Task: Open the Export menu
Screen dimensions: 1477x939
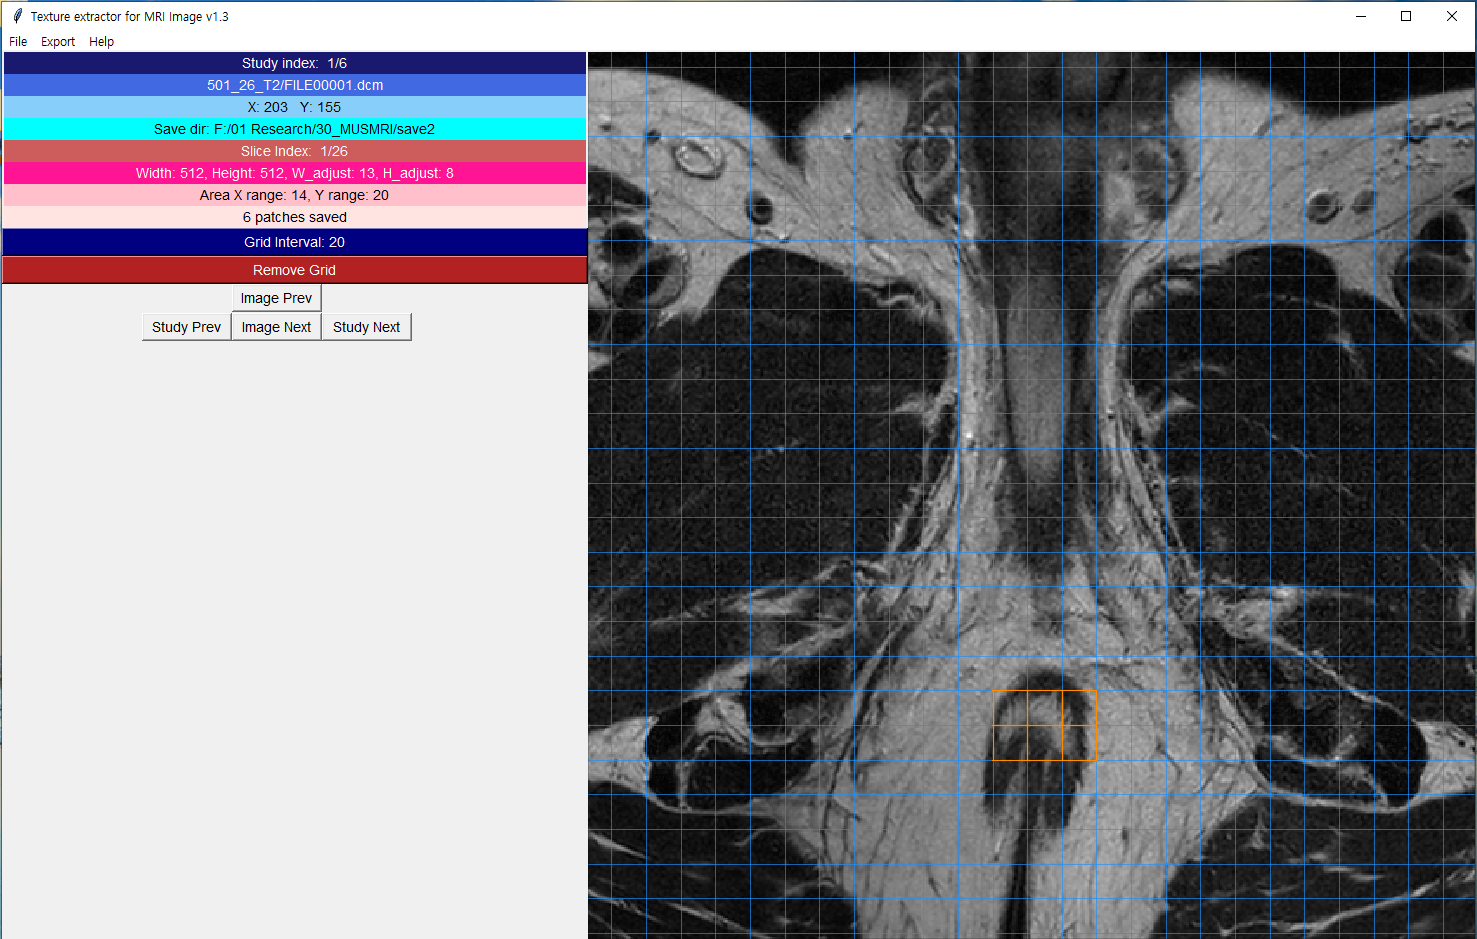Action: (x=57, y=41)
